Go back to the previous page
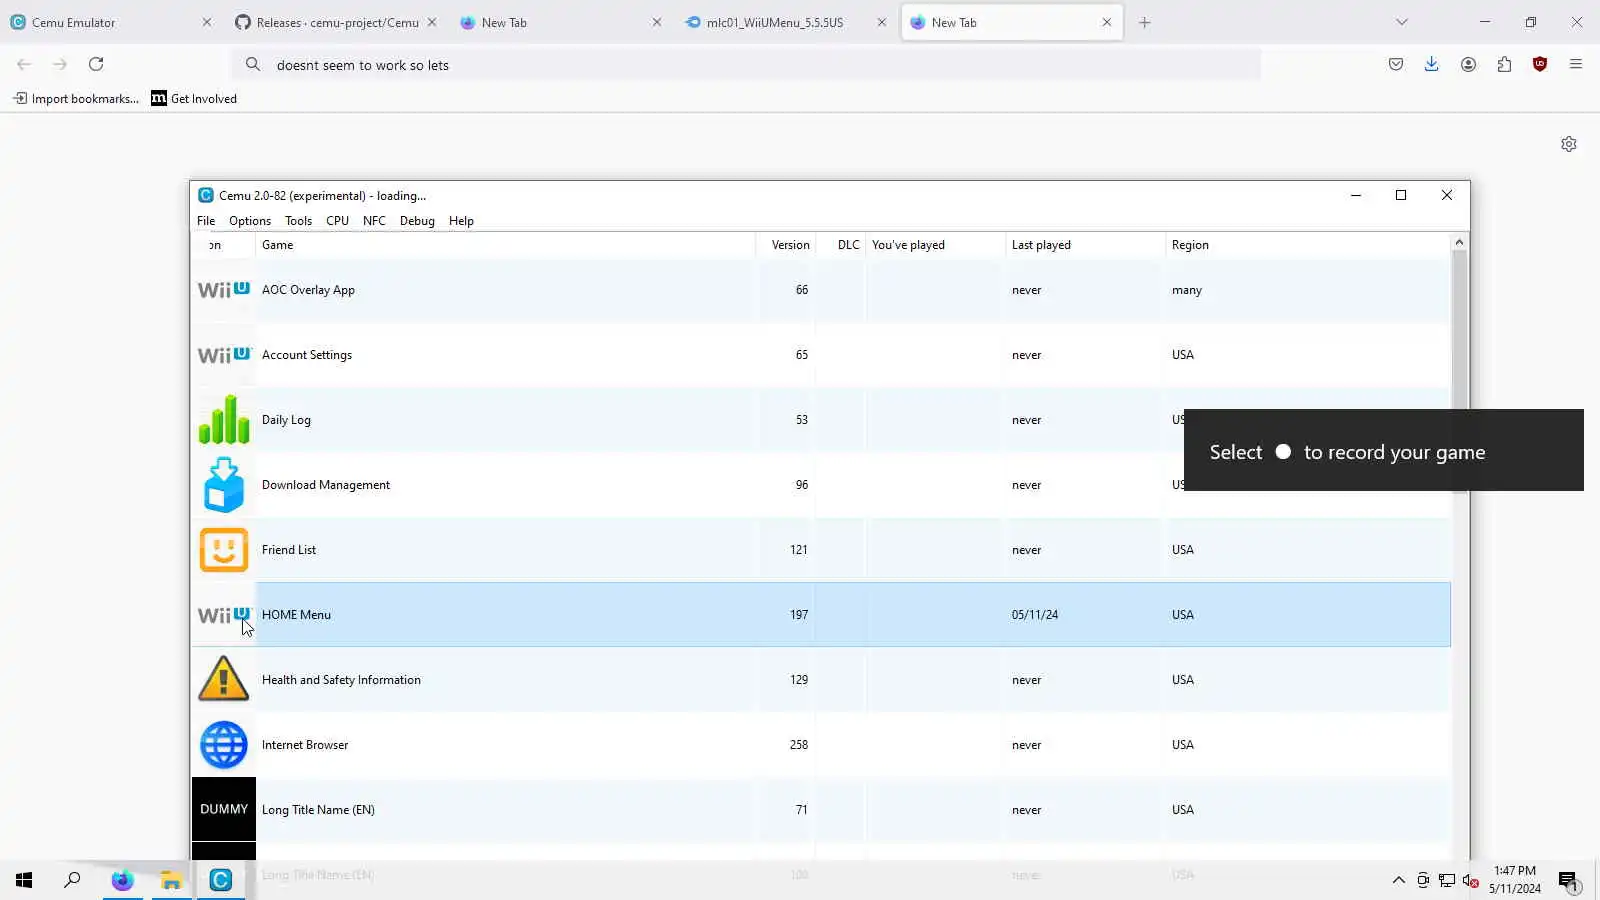The image size is (1600, 900). [24, 64]
